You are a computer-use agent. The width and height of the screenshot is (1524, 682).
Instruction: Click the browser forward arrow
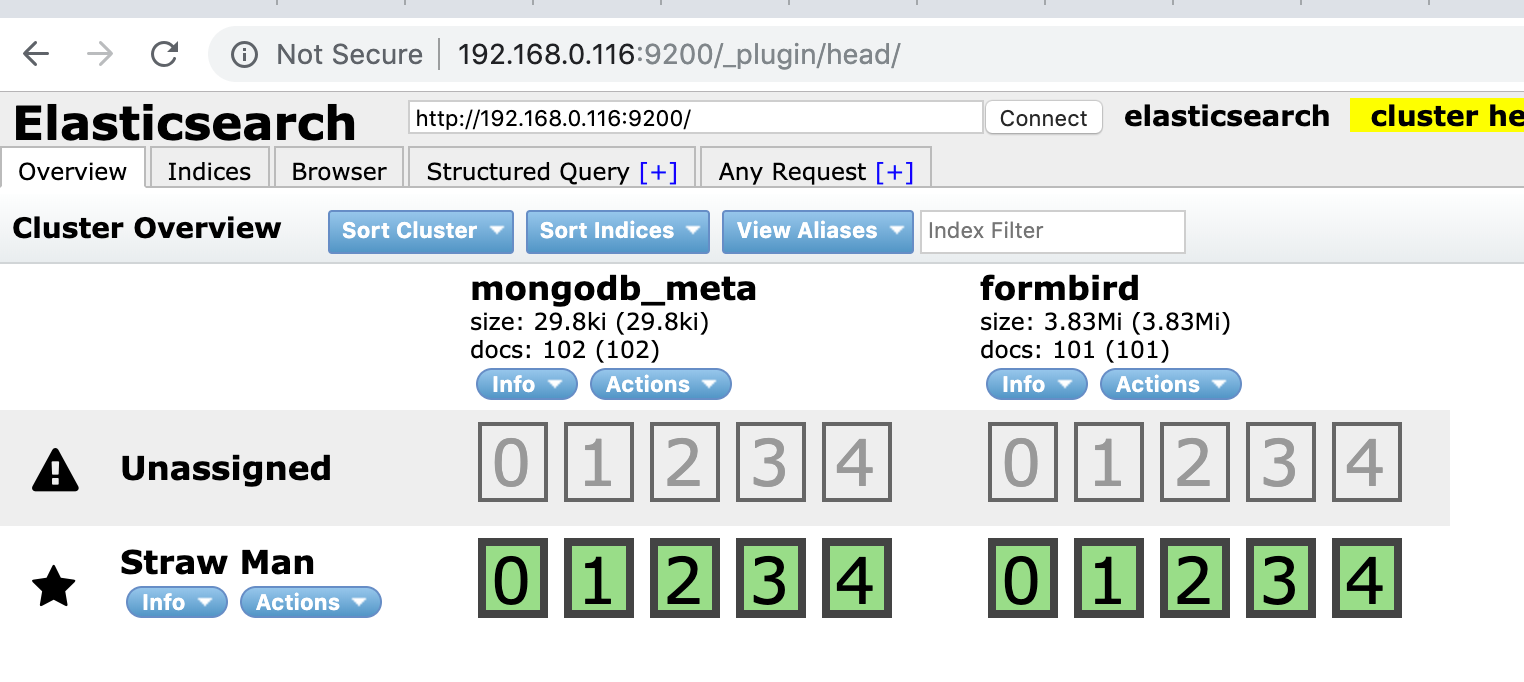pyautogui.click(x=100, y=54)
